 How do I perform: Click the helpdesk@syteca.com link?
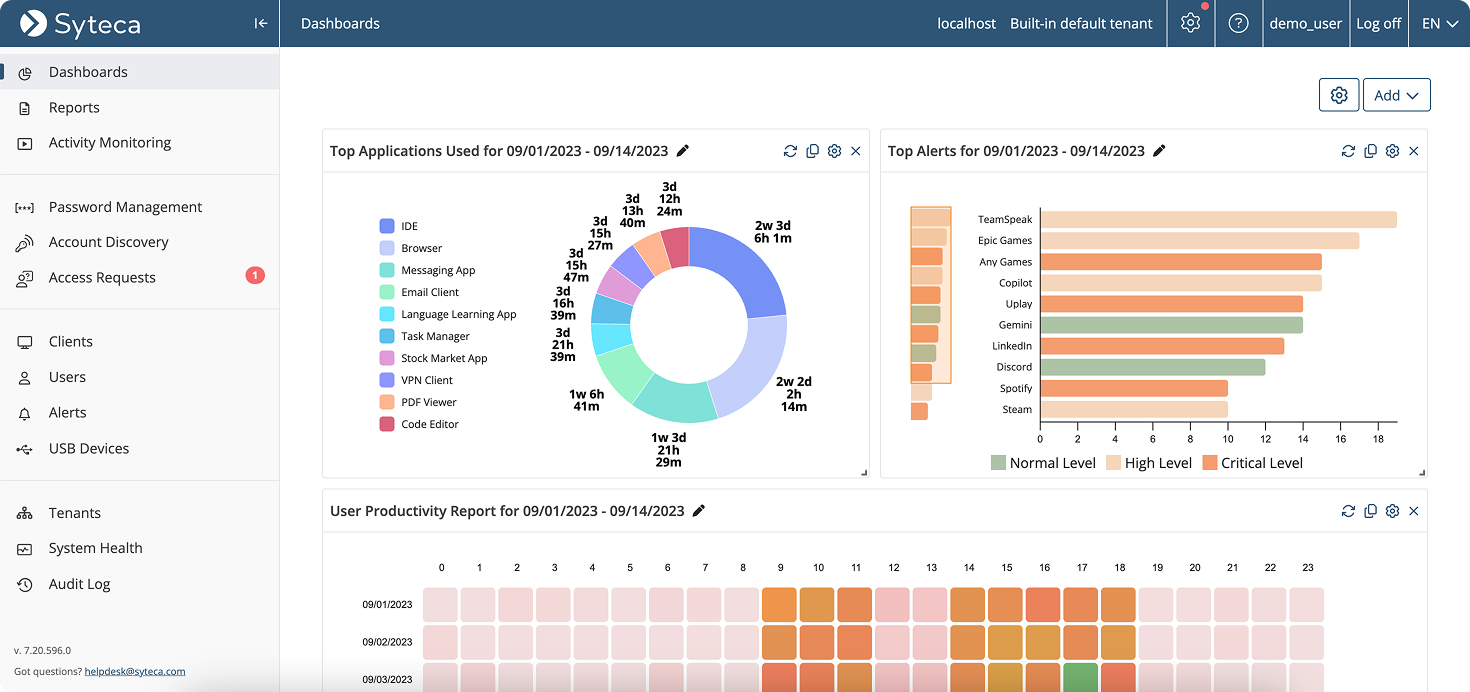[135, 671]
